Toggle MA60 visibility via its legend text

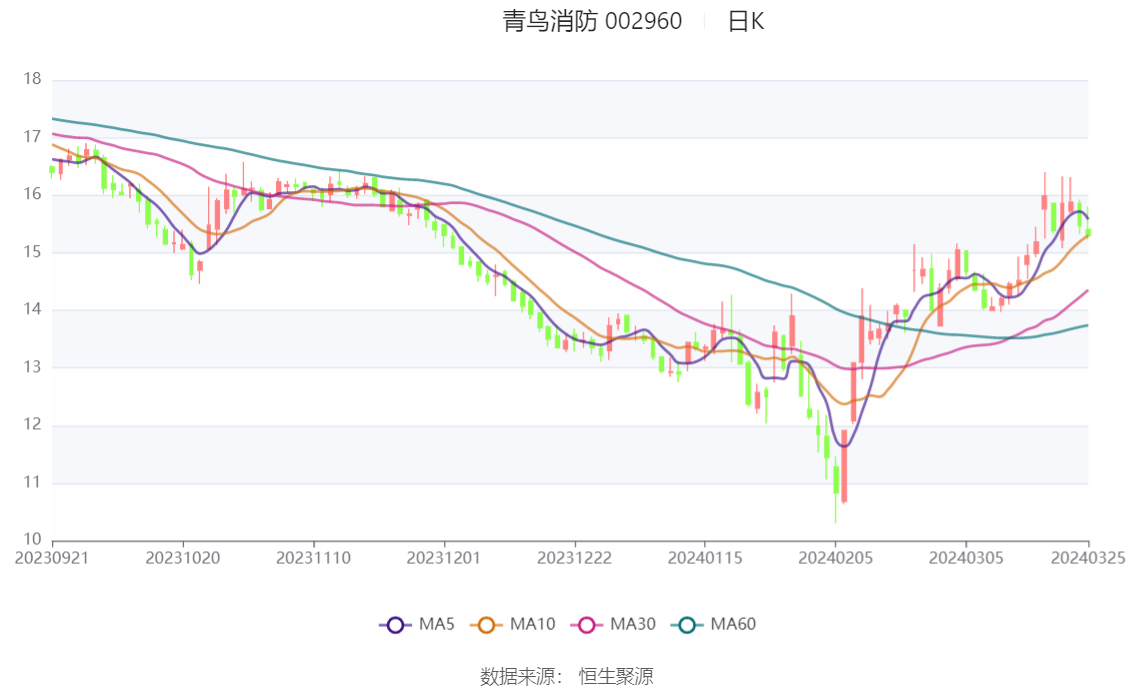(733, 625)
